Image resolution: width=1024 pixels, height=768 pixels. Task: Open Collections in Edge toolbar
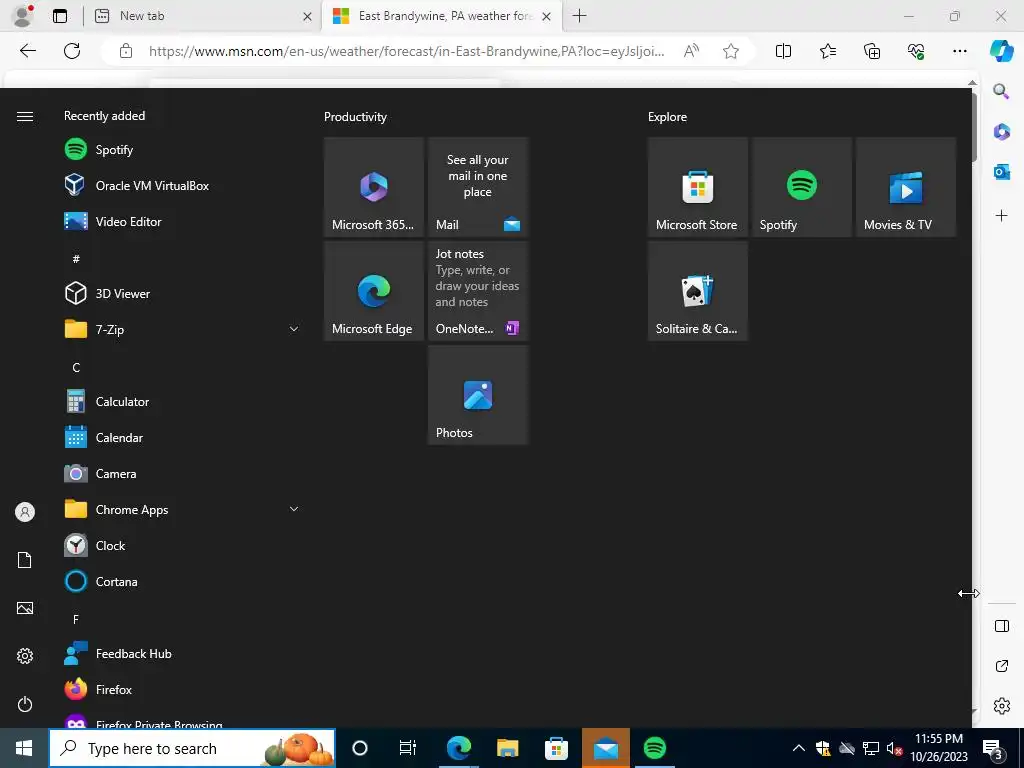(872, 51)
